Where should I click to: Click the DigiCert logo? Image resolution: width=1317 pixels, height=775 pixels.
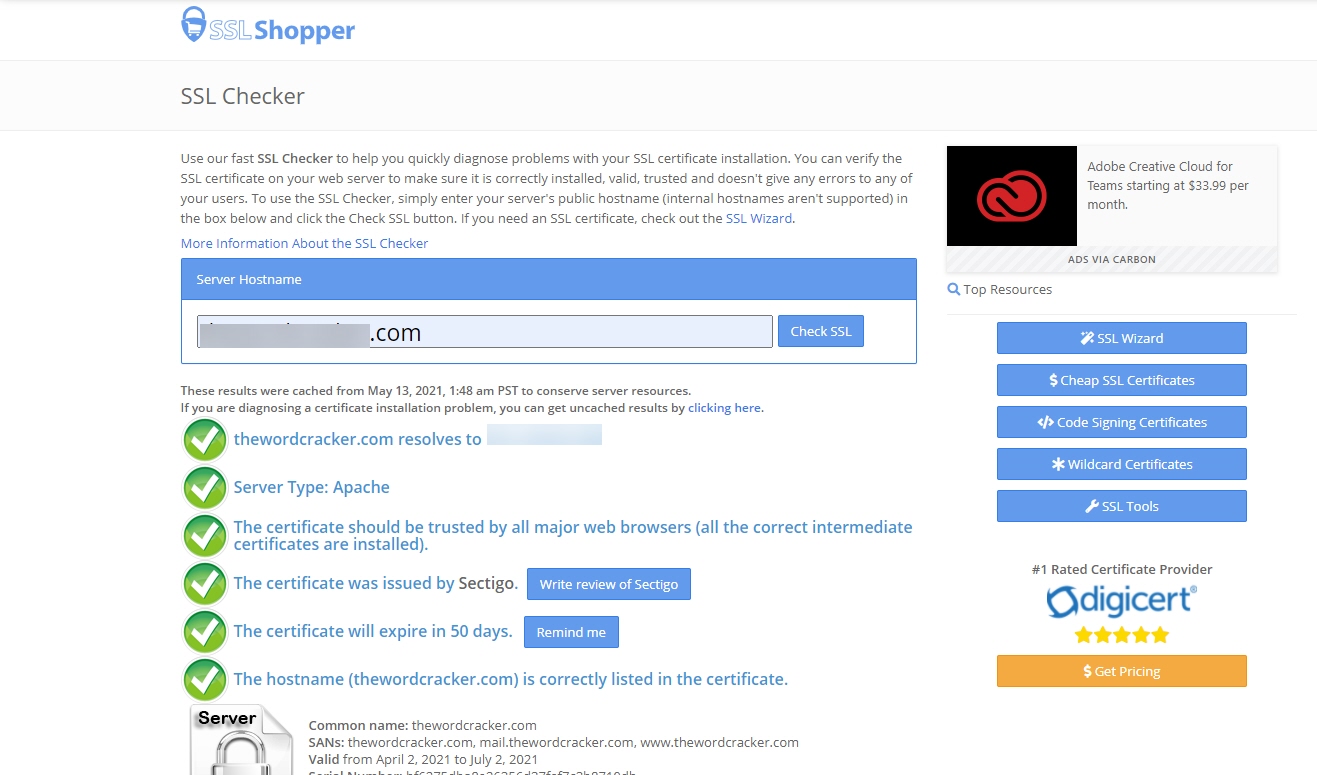1122,601
